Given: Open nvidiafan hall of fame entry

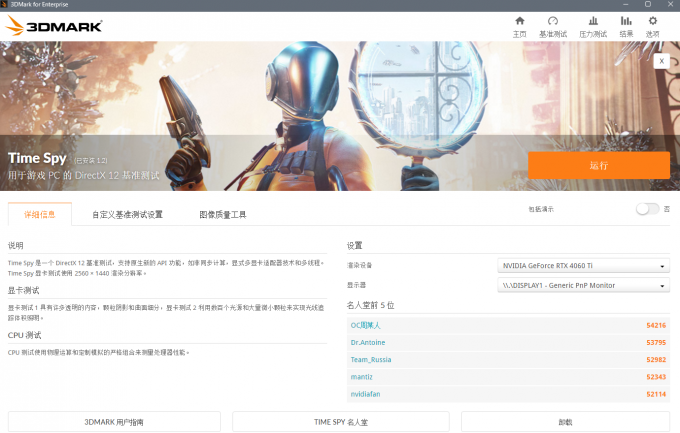Looking at the screenshot, I should coord(366,394).
